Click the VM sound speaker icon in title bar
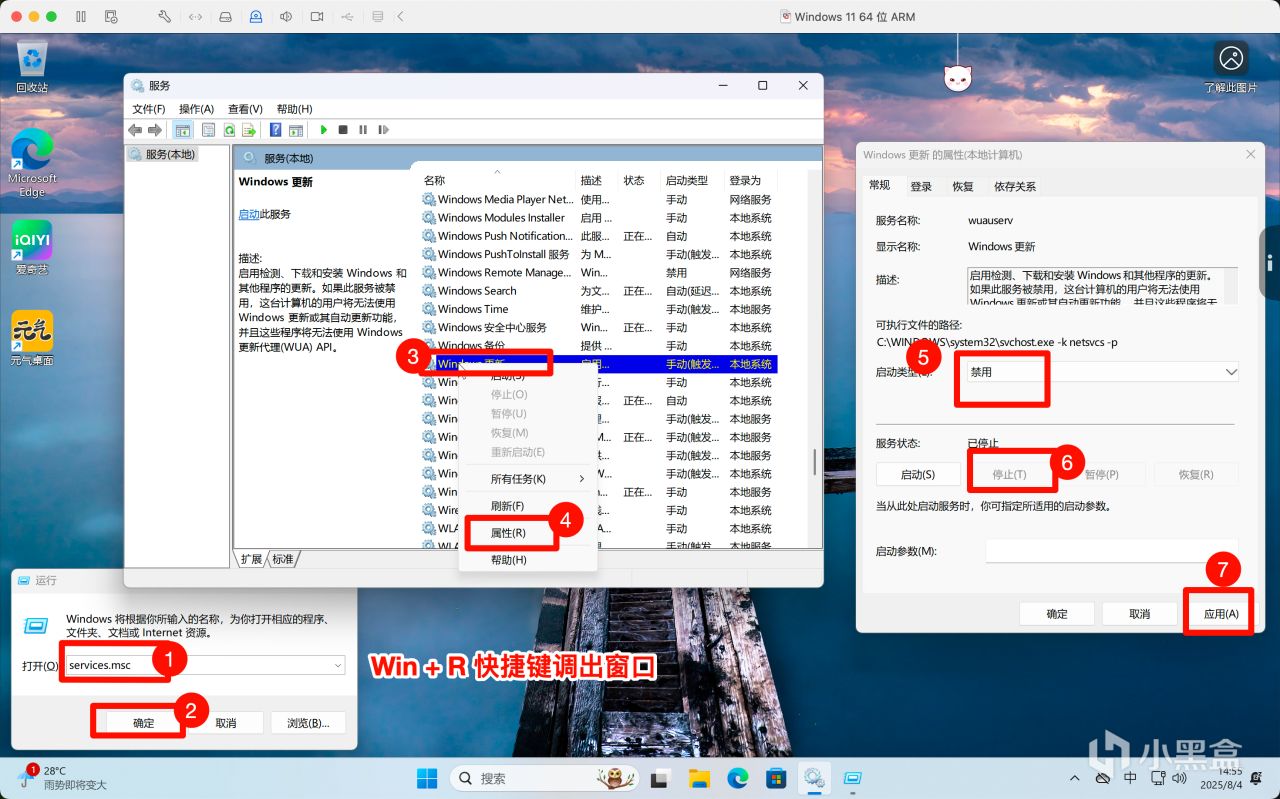 click(x=287, y=17)
